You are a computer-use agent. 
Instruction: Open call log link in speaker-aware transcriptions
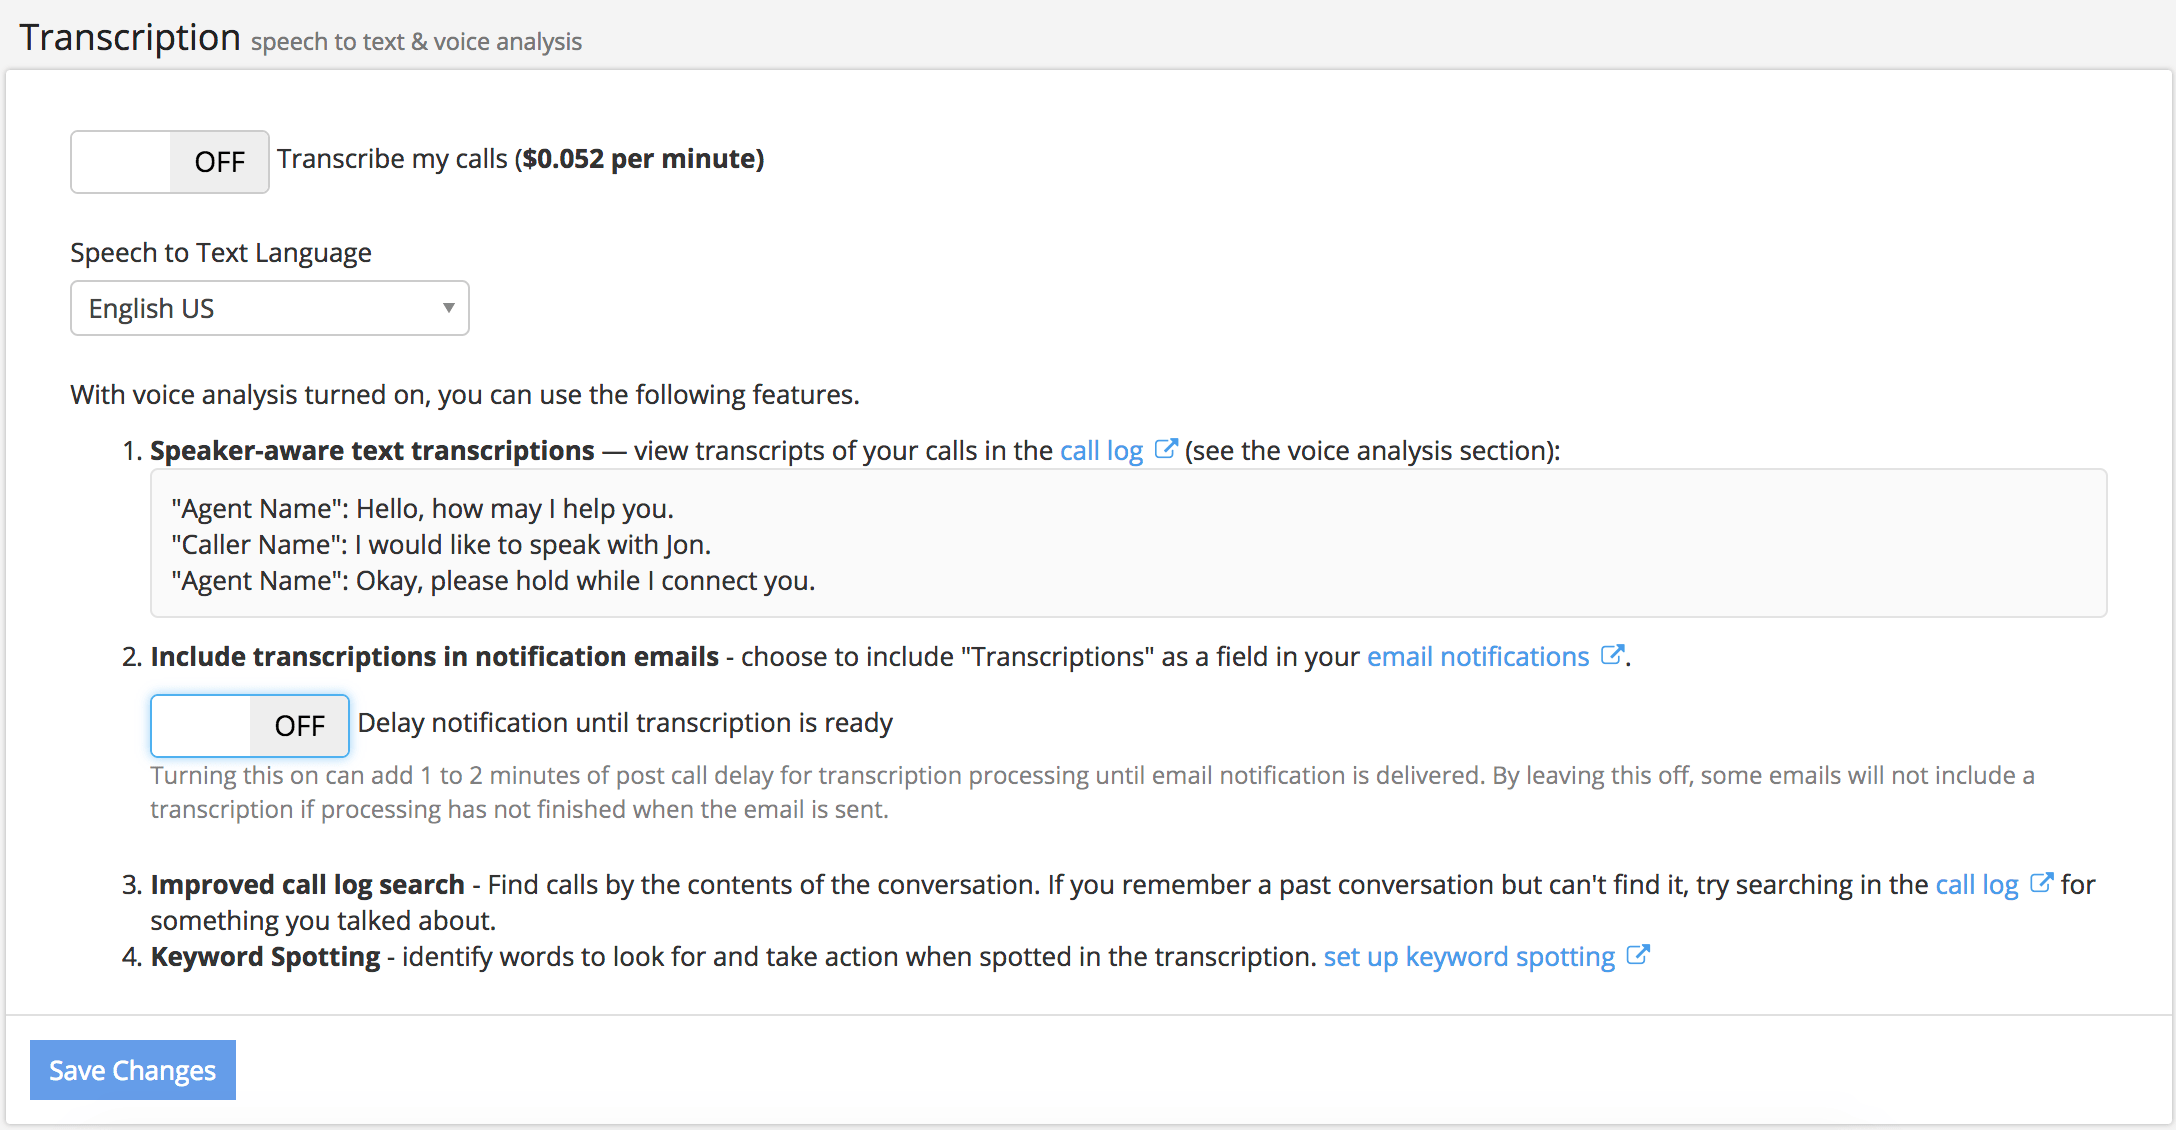pyautogui.click(x=1101, y=451)
